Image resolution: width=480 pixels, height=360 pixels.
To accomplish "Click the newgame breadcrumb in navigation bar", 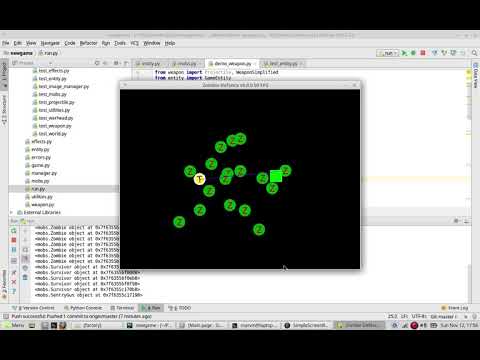I will pyautogui.click(x=21, y=53).
